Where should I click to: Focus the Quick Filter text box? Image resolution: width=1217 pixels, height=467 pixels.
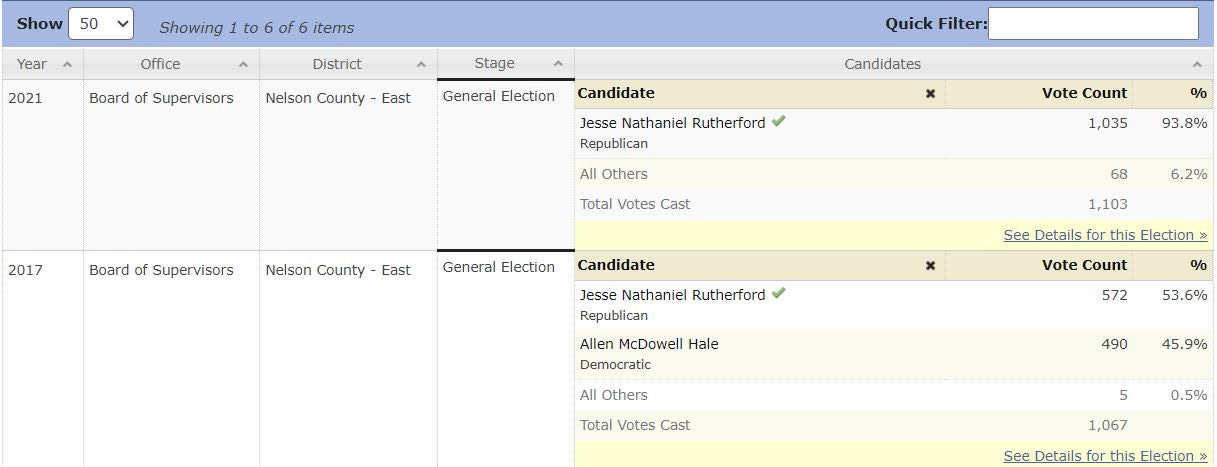tap(1093, 24)
